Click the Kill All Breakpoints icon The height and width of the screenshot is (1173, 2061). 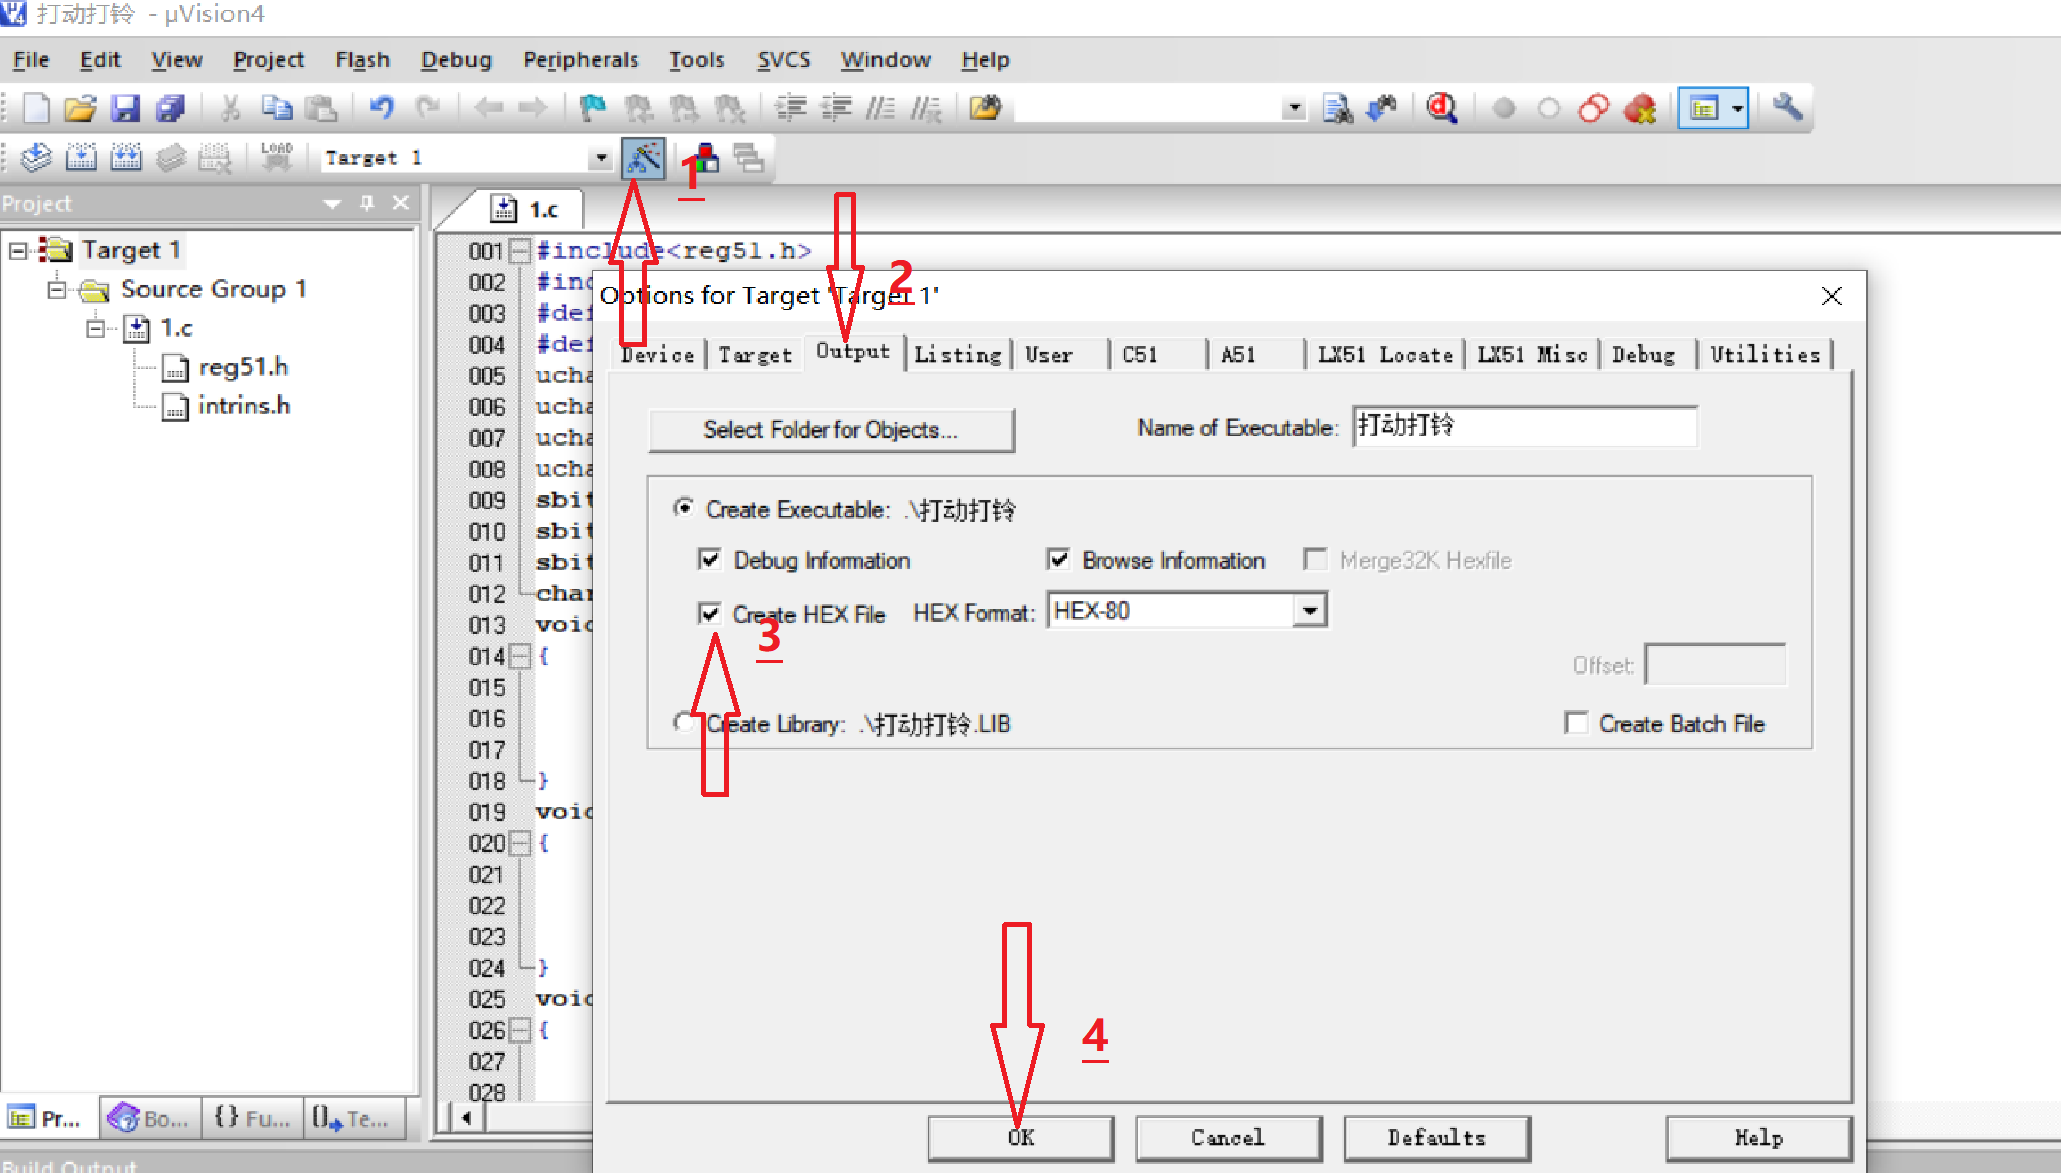[1639, 108]
